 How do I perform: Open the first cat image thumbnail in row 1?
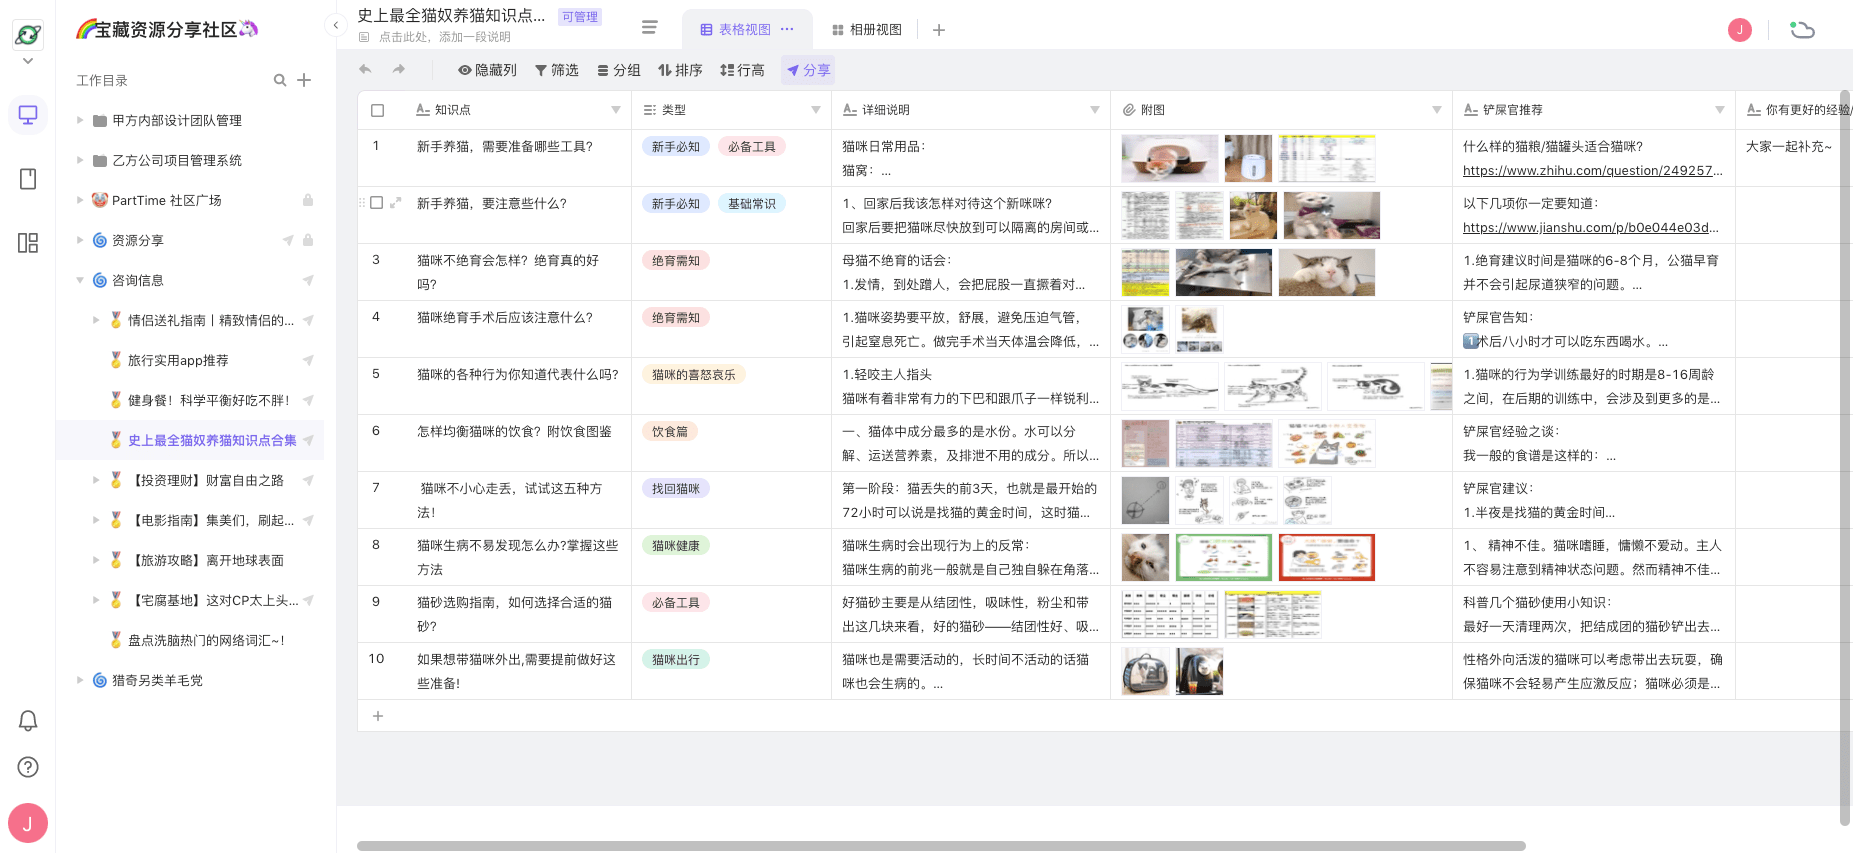(1170, 158)
